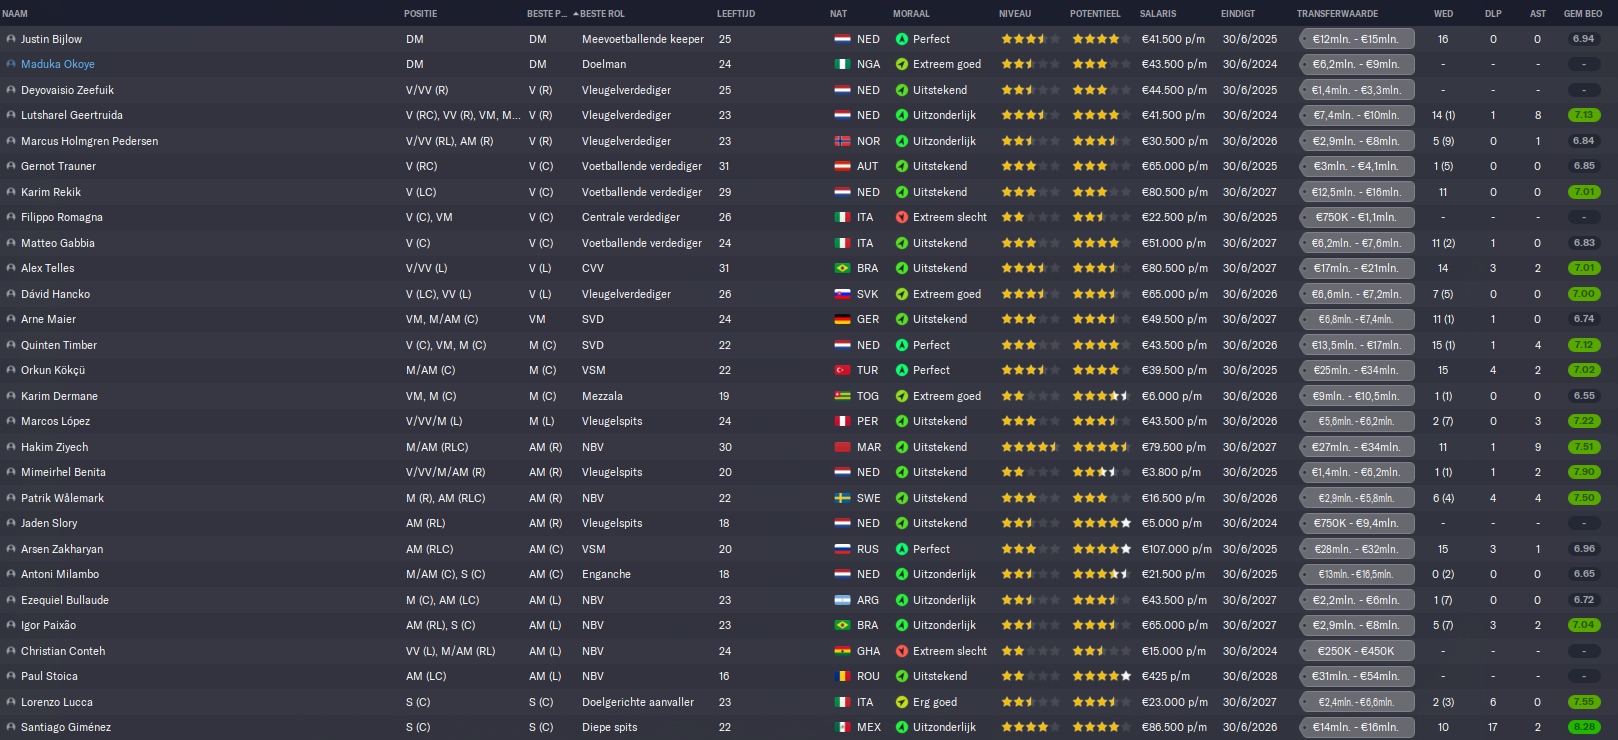The height and width of the screenshot is (740, 1618).
Task: Click the Mexico flag for Santiago Giménez
Action: [x=843, y=727]
